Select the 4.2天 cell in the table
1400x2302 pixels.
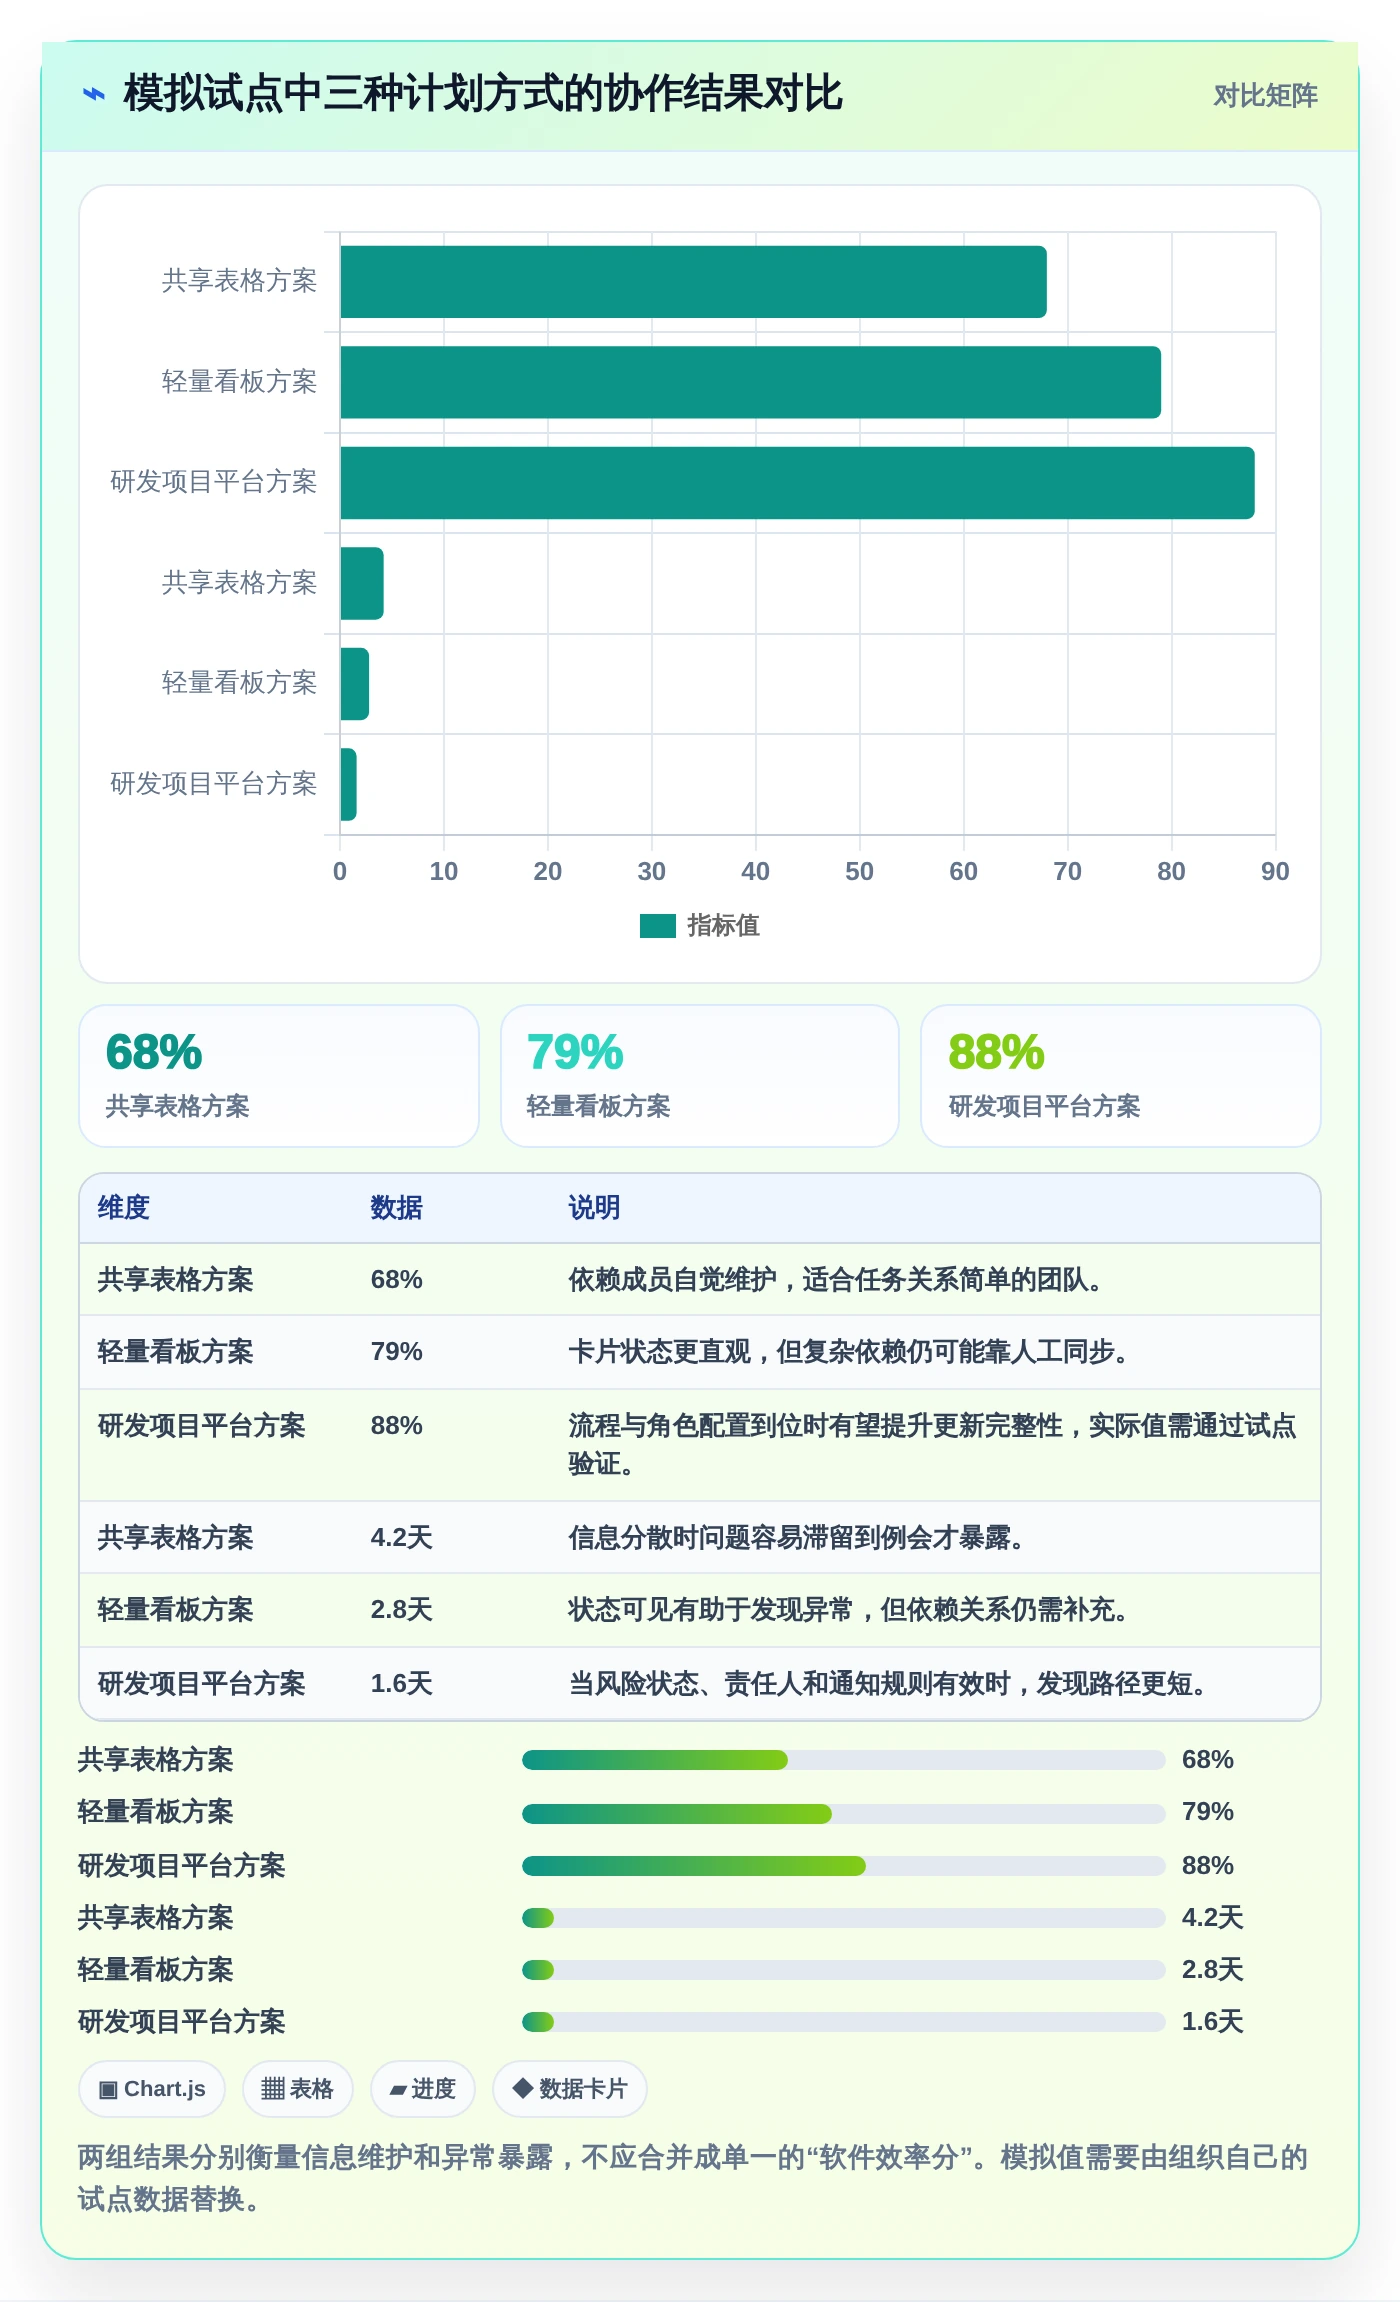click(402, 1537)
